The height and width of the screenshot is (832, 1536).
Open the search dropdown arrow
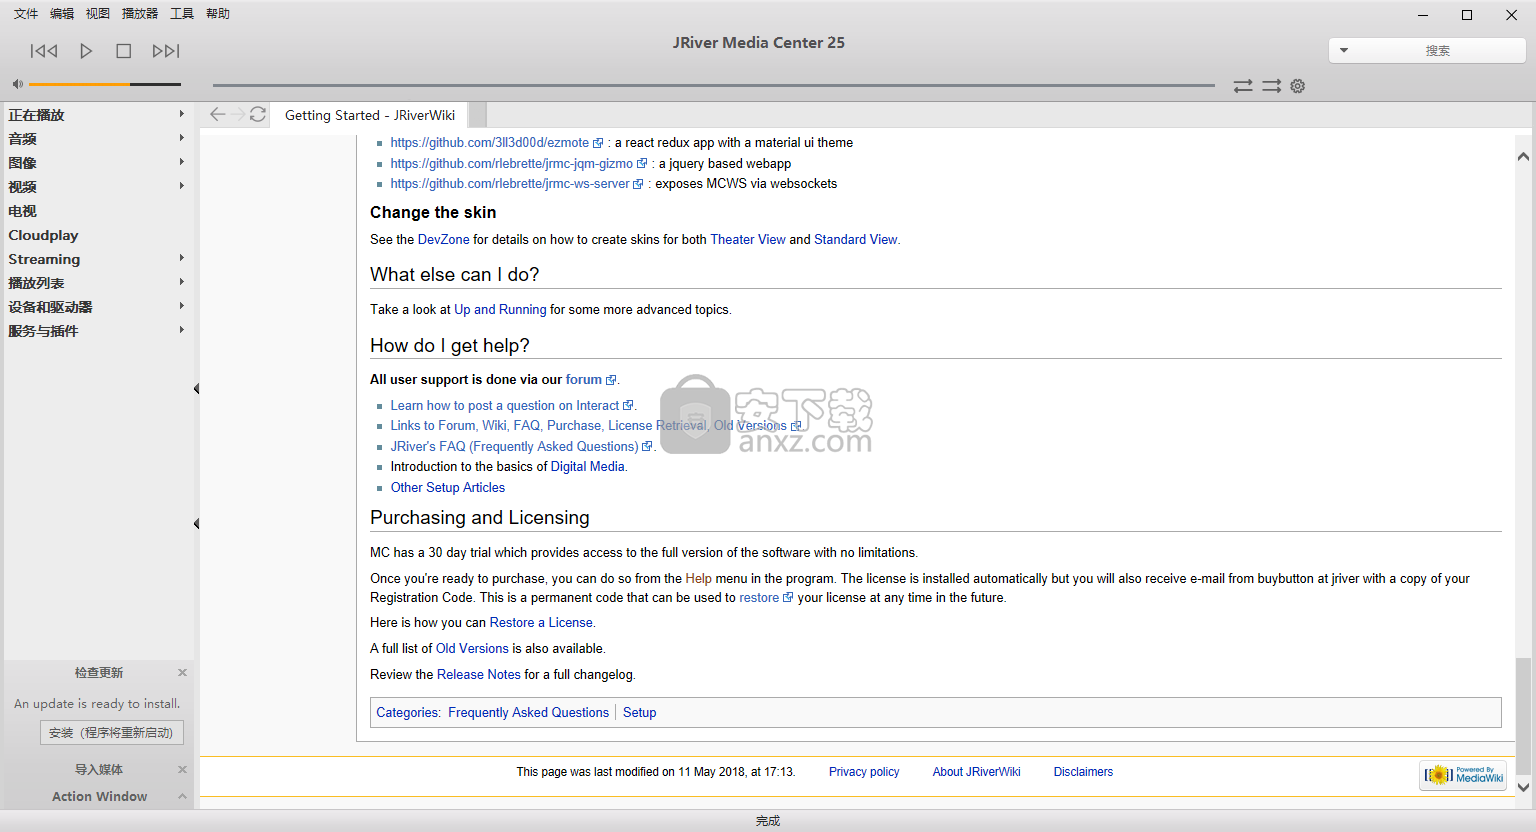pos(1344,50)
